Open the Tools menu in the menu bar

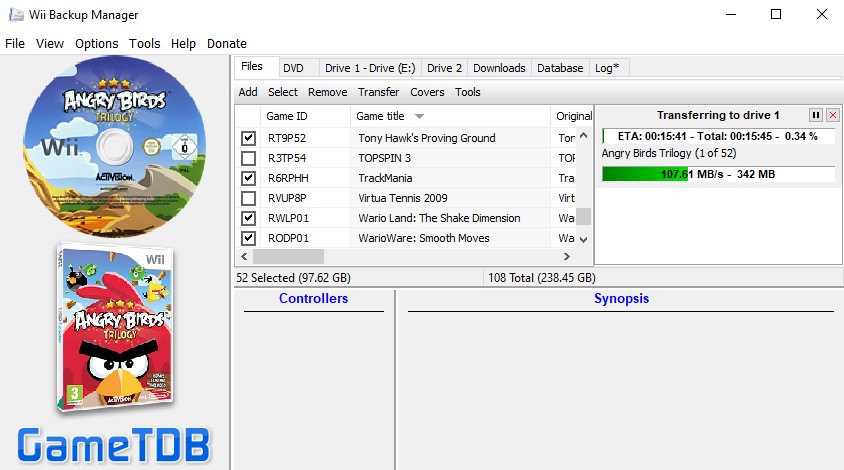(145, 44)
